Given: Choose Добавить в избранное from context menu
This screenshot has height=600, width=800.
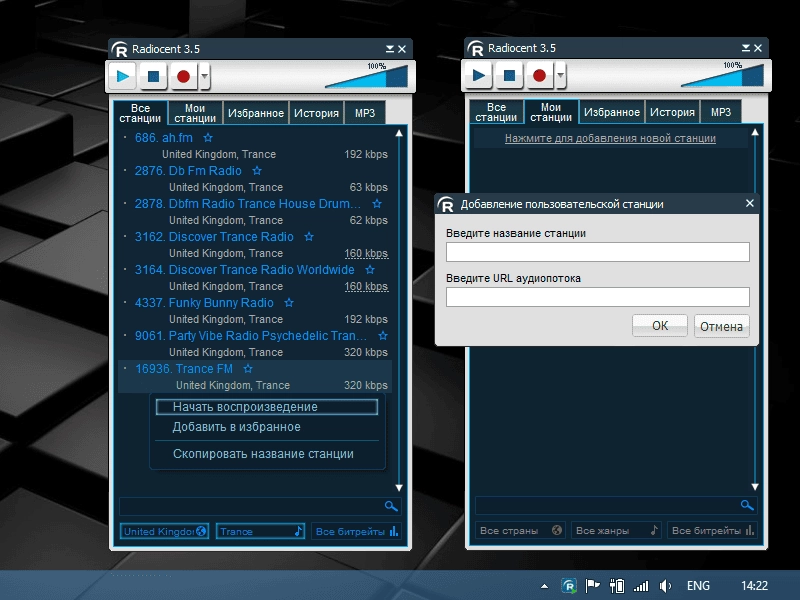Looking at the screenshot, I should pos(267,427).
